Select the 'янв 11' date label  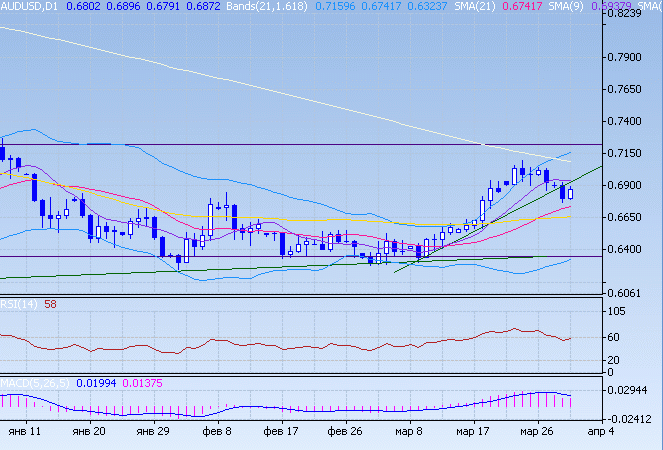point(22,432)
